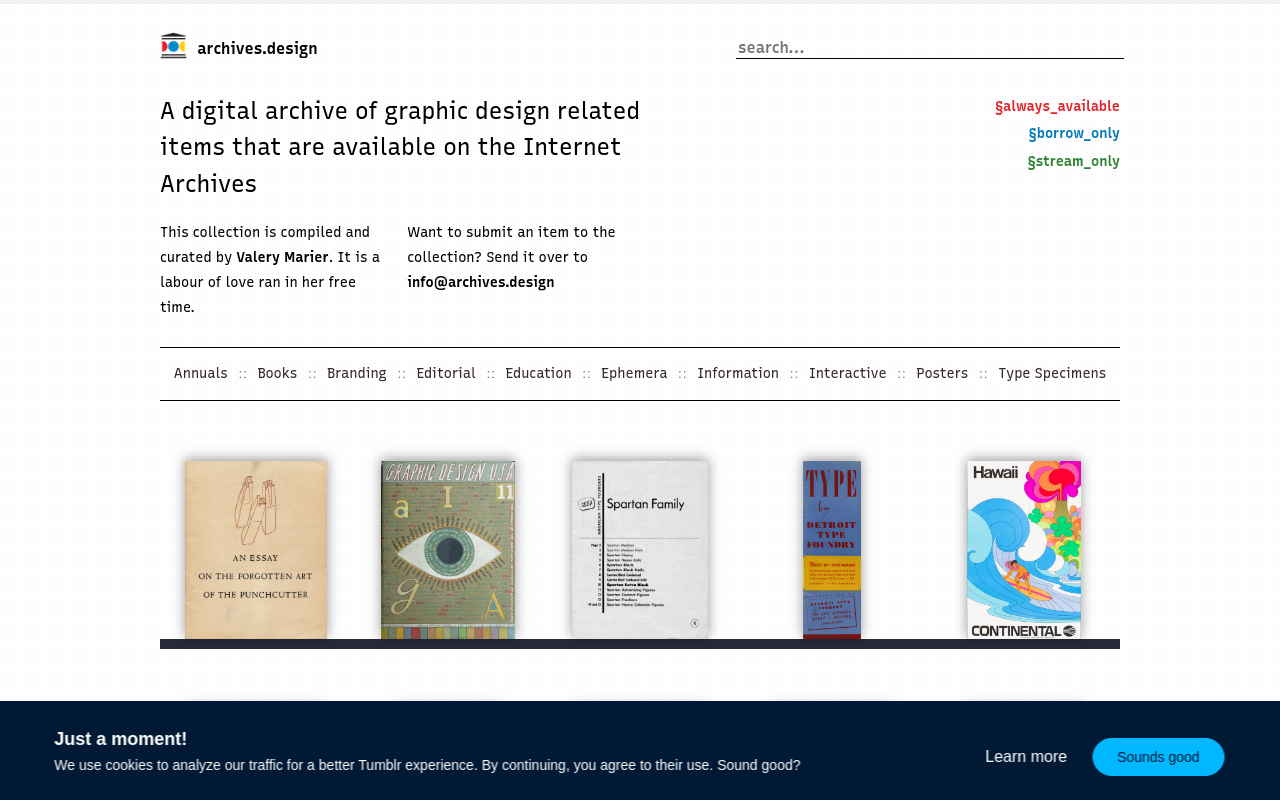Focus the search input field
Screen dimensions: 1280x800
point(930,47)
